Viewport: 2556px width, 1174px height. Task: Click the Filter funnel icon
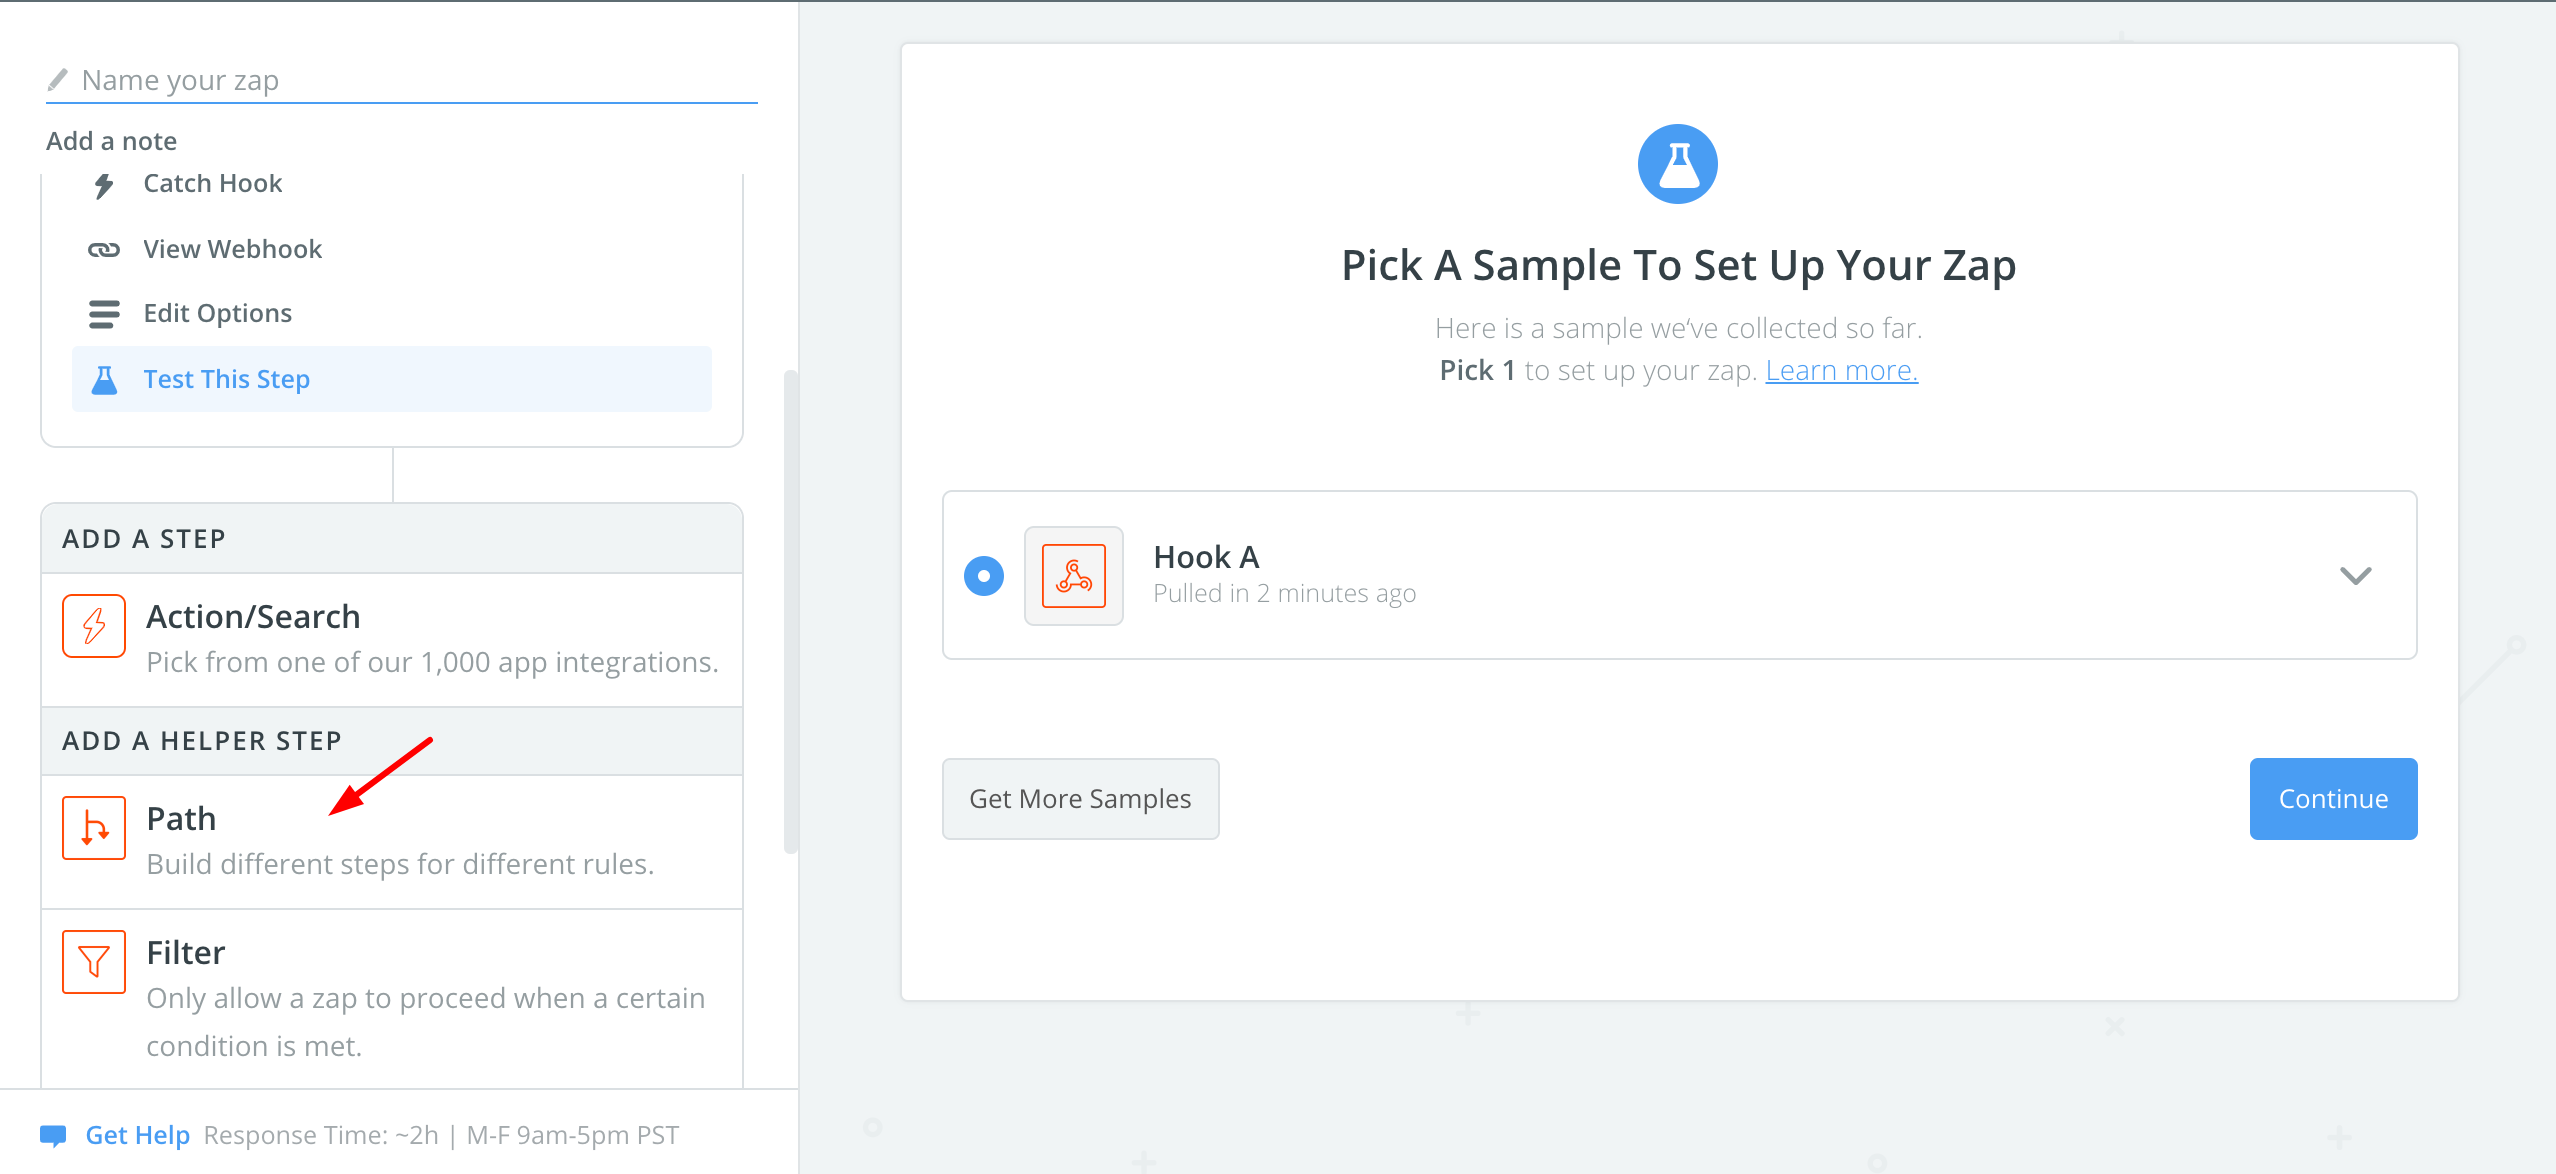[x=94, y=962]
